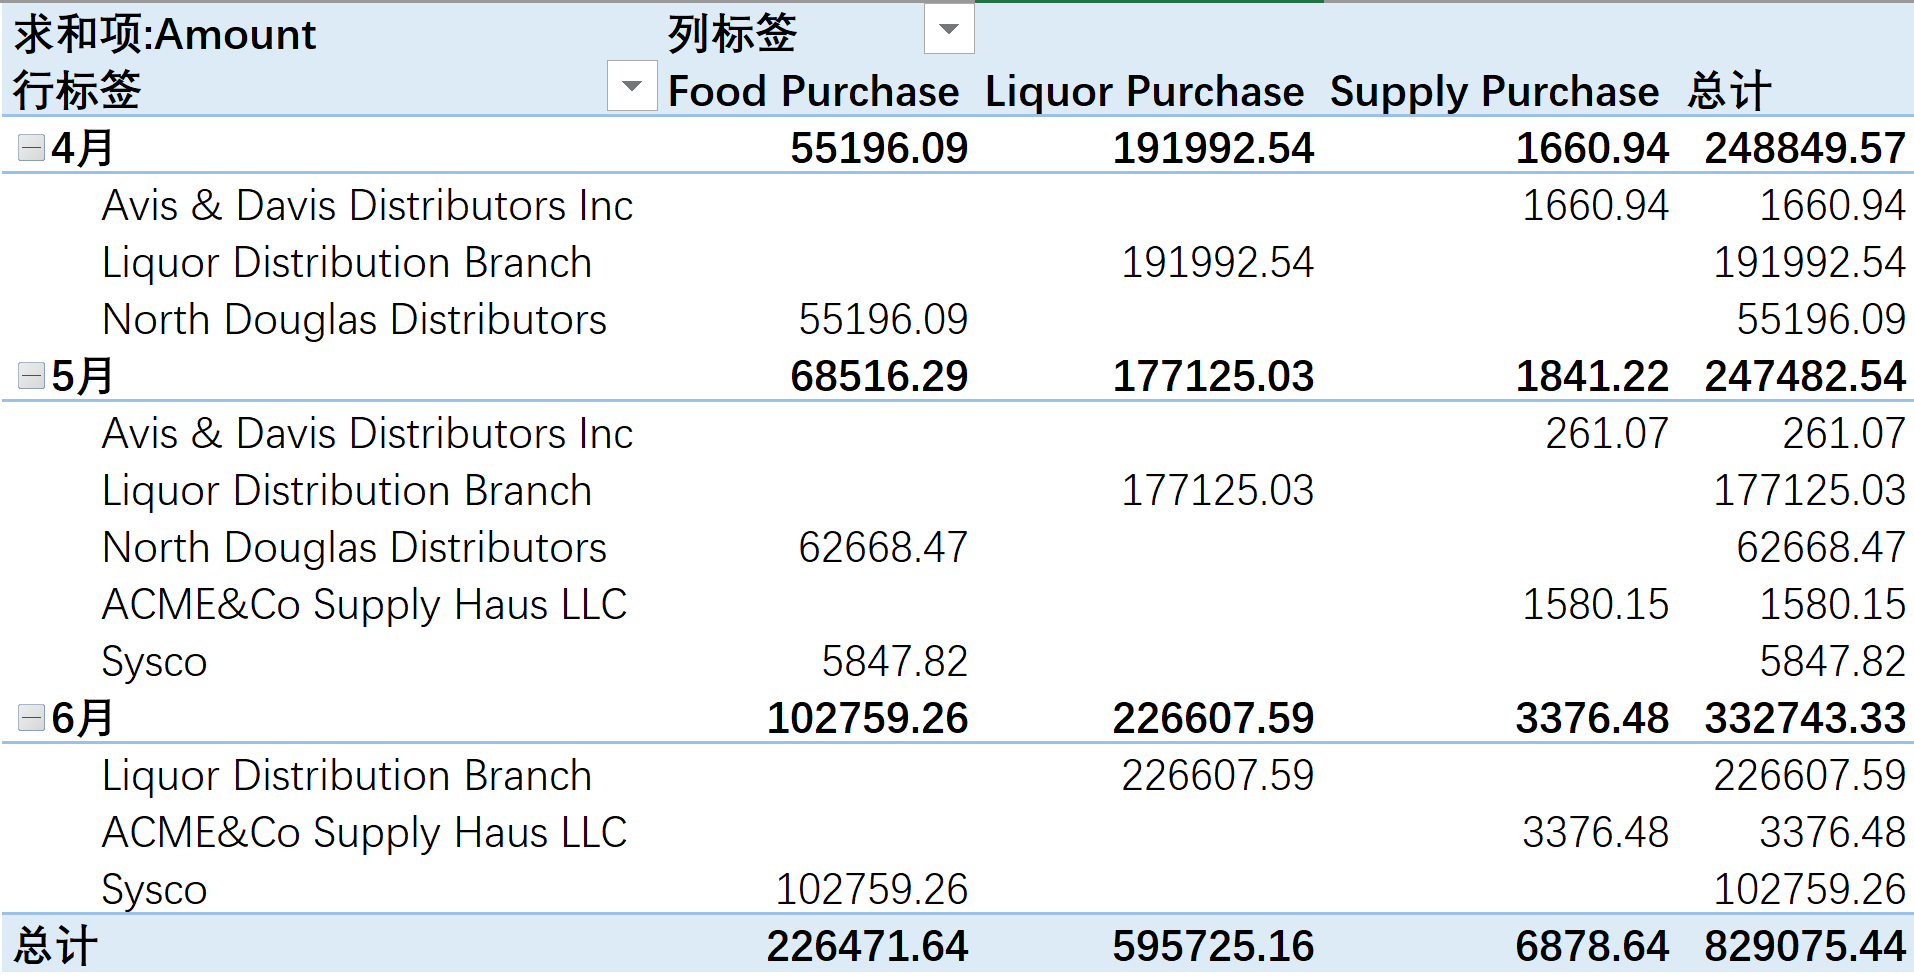Collapse the 4月 group
The height and width of the screenshot is (977, 1914).
pos(31,148)
